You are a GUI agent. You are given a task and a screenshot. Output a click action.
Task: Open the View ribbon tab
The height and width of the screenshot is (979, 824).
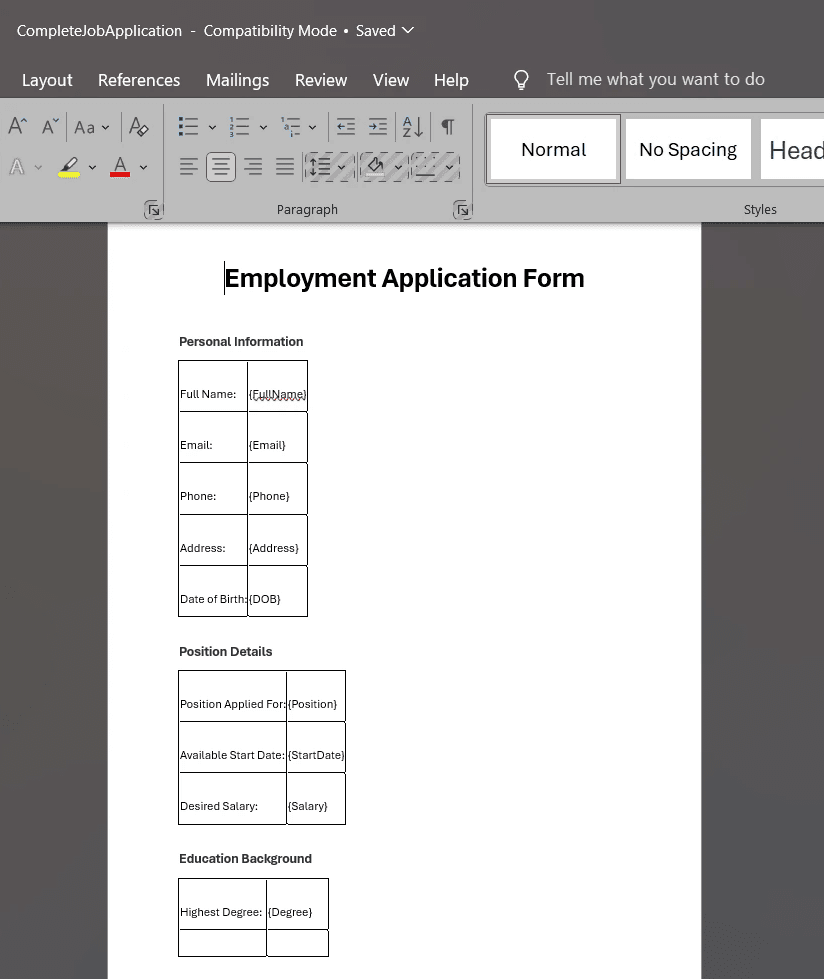391,80
